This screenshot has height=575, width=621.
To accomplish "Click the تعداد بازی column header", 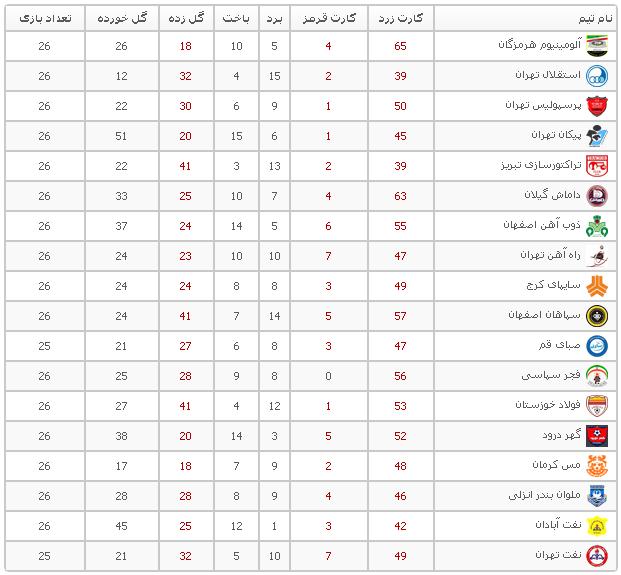I will [x=45, y=18].
